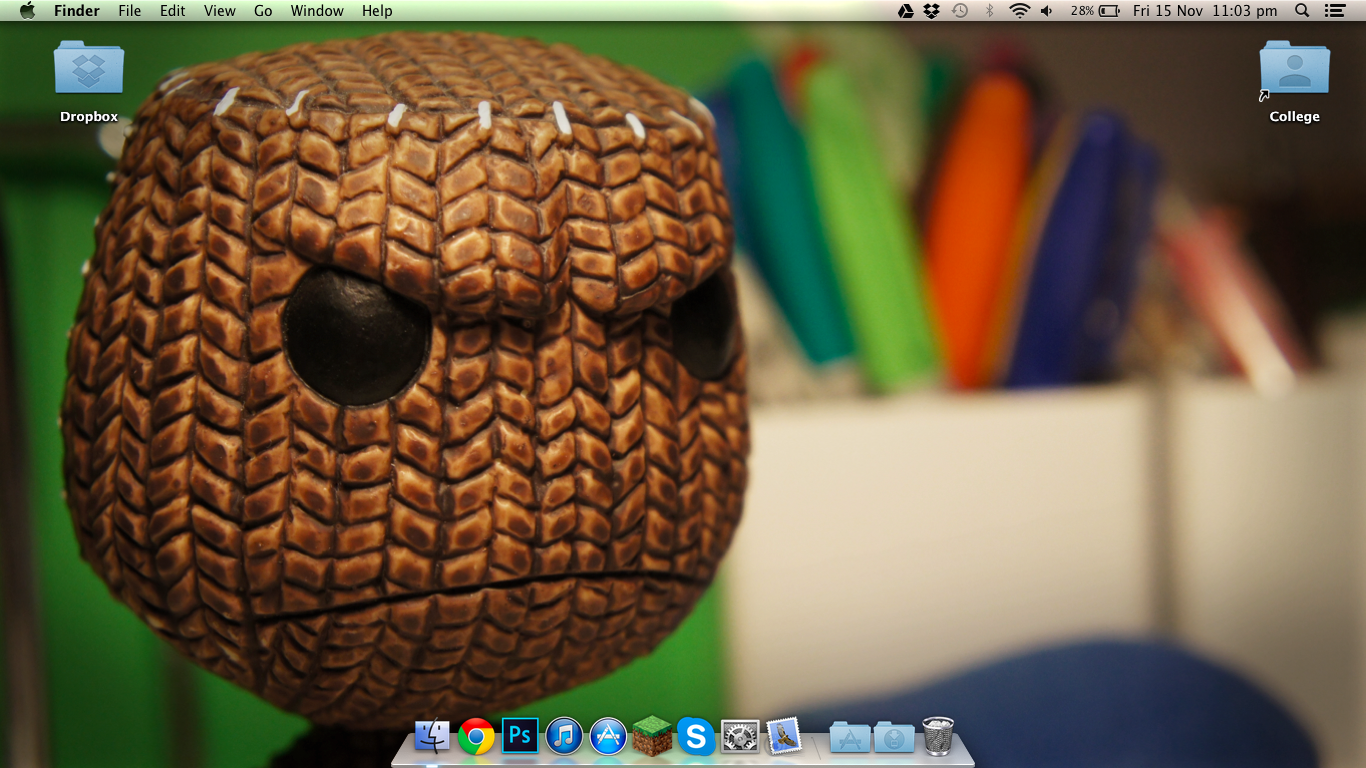Open the Window menu
Screen dimensions: 1366x768
pyautogui.click(x=317, y=11)
